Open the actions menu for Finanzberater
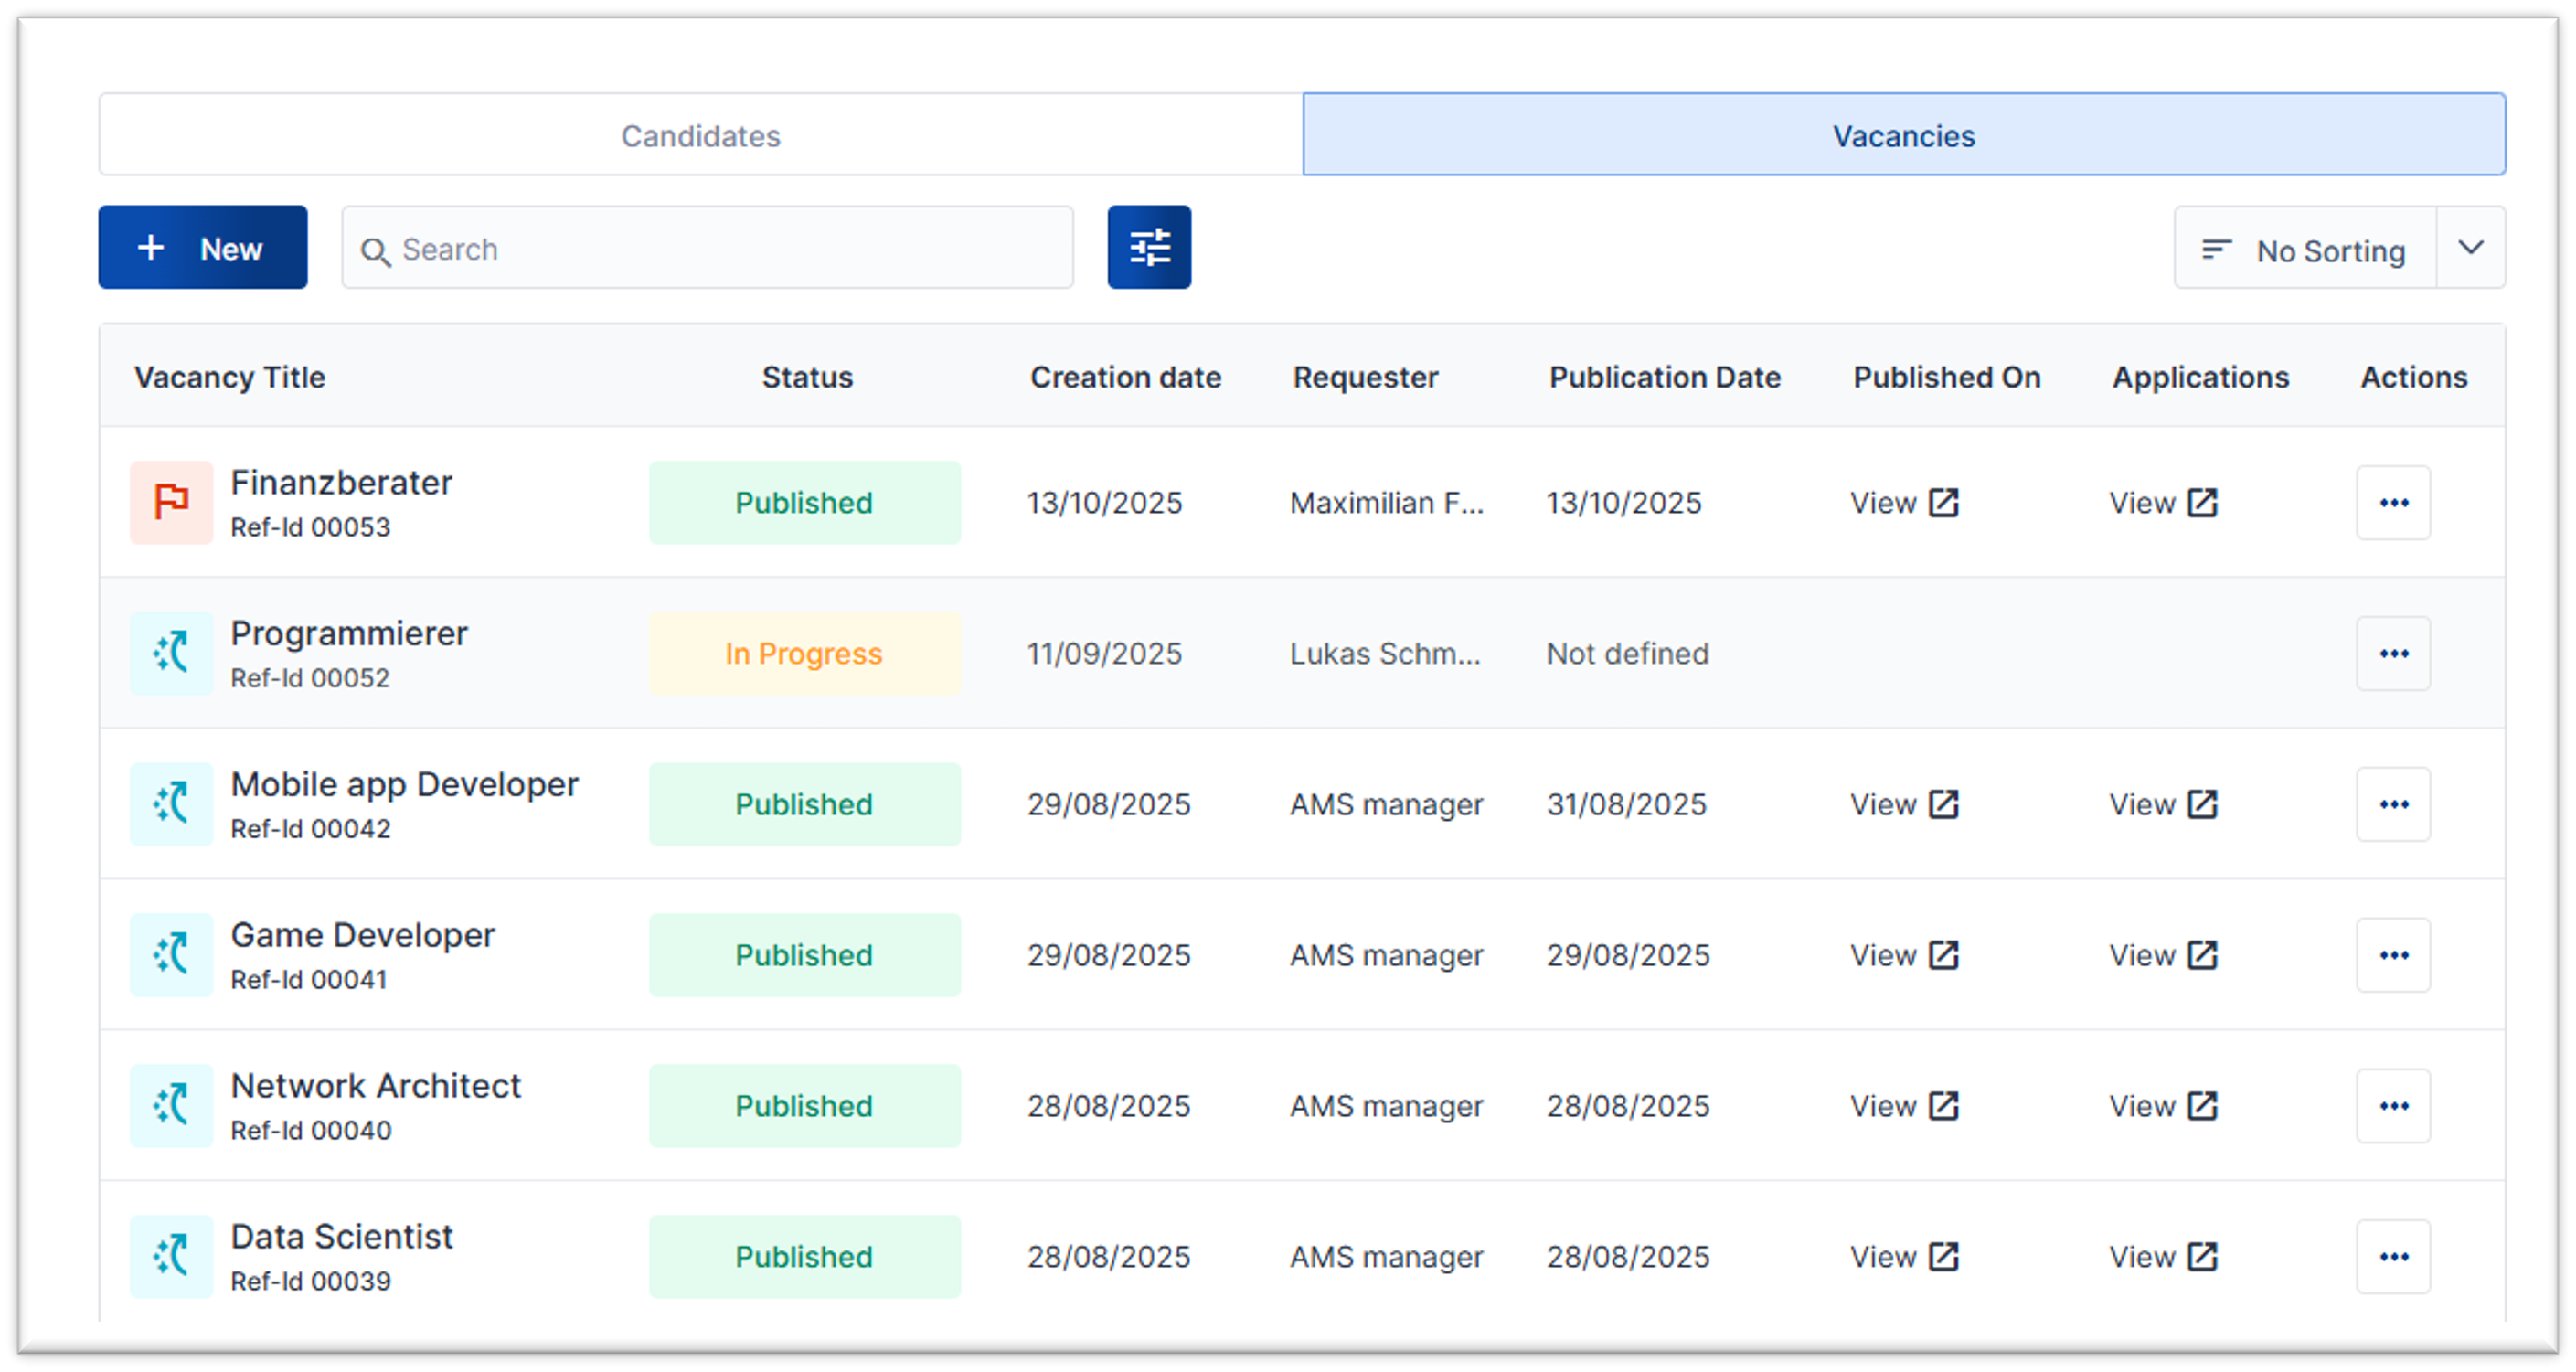This screenshot has height=1372, width=2576. [2393, 503]
